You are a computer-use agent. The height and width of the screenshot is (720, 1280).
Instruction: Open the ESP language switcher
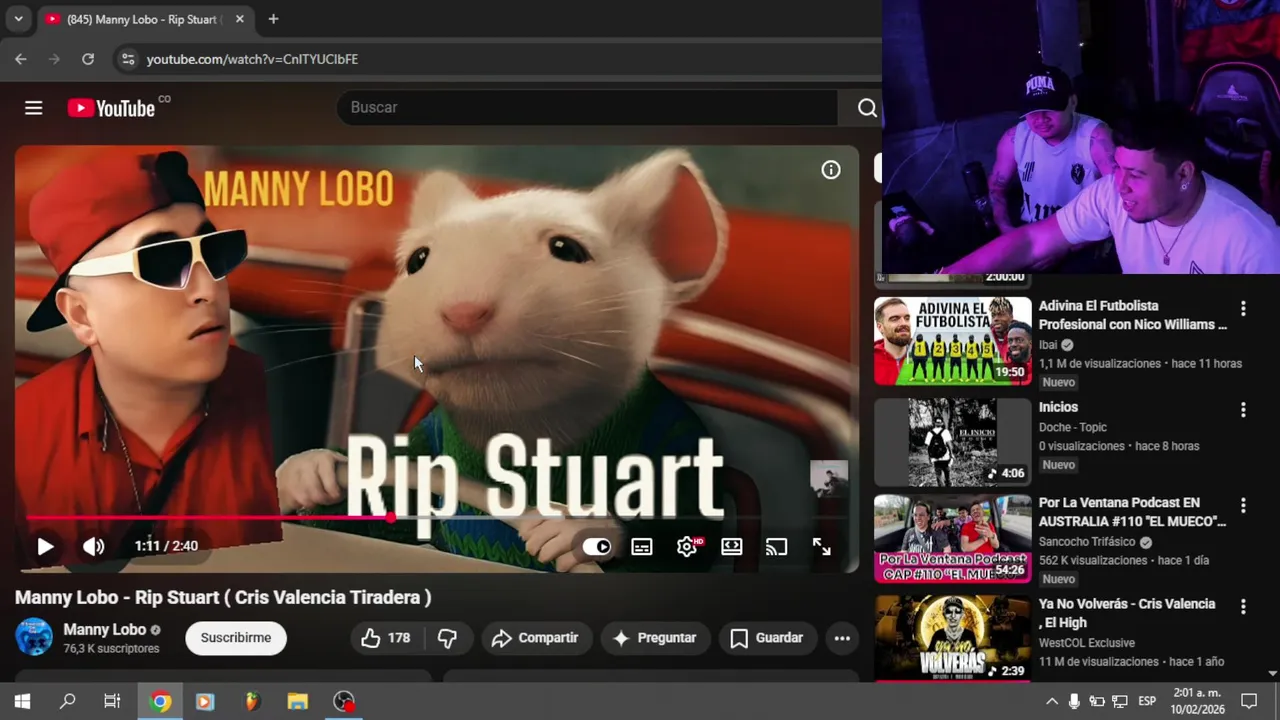click(x=1147, y=701)
